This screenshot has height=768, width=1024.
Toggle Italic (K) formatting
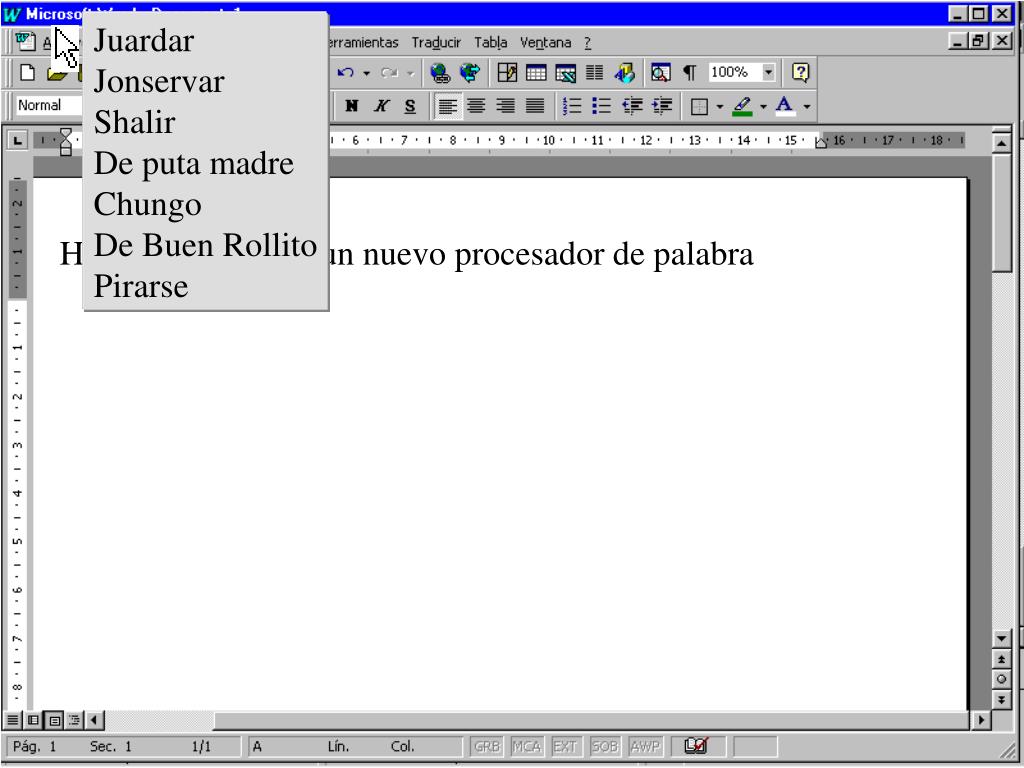[x=381, y=106]
